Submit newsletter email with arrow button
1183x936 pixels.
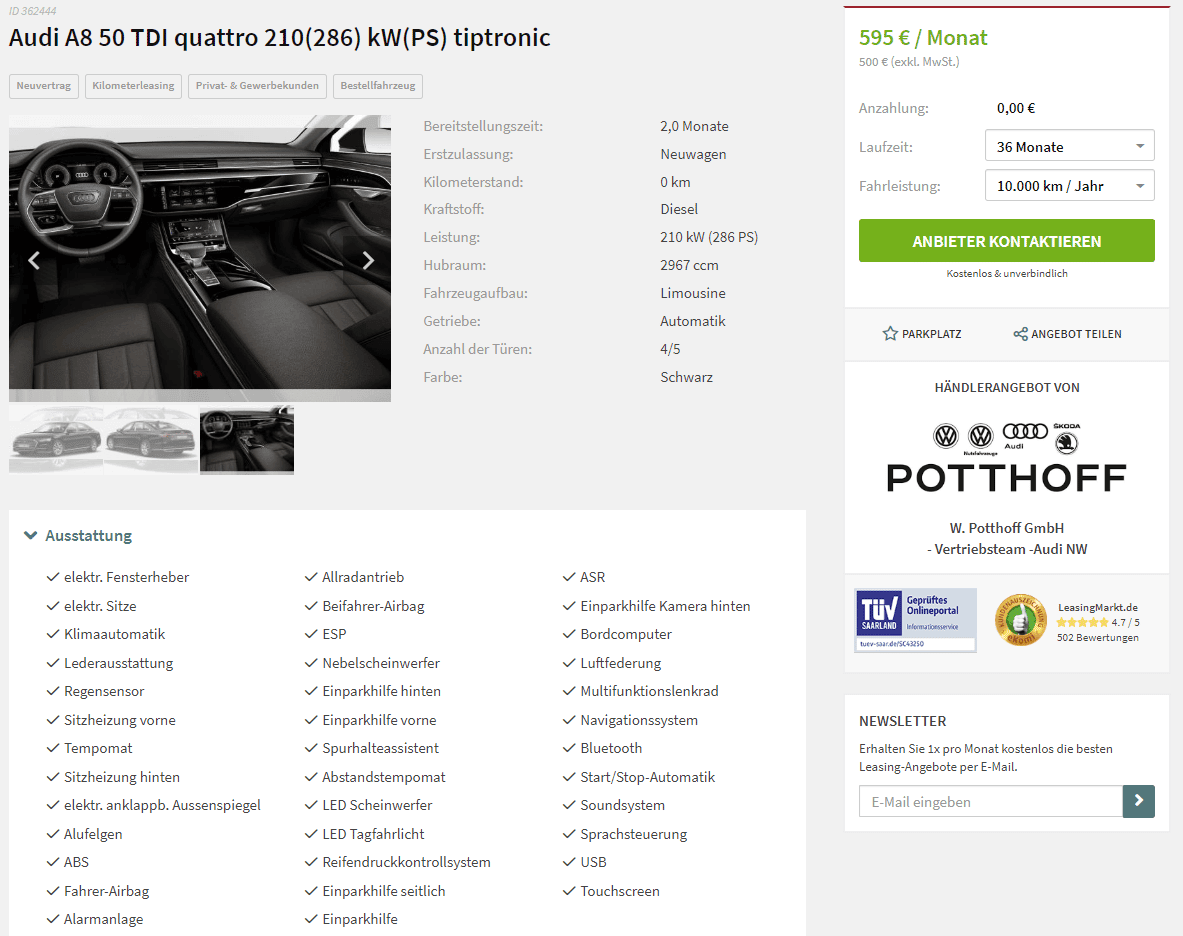click(1138, 801)
